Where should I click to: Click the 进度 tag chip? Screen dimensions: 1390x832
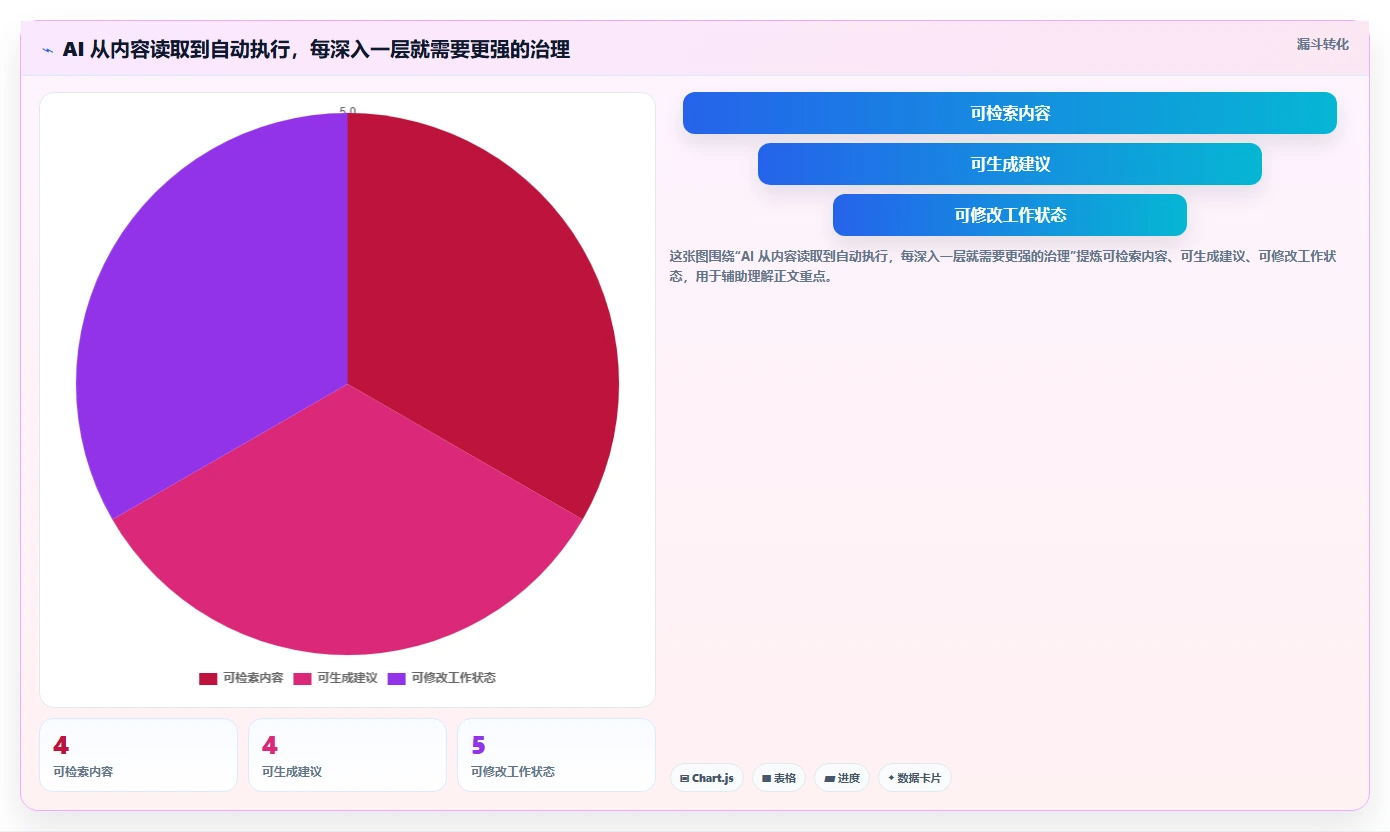pyautogui.click(x=842, y=778)
